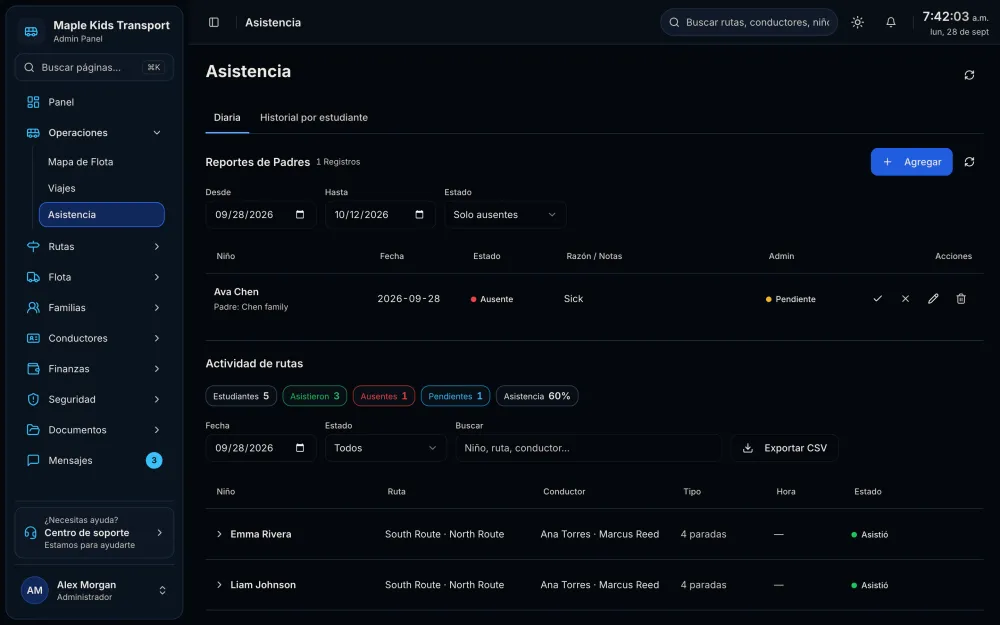1000x625 pixels.
Task: Open notifications bell icon
Action: click(891, 22)
